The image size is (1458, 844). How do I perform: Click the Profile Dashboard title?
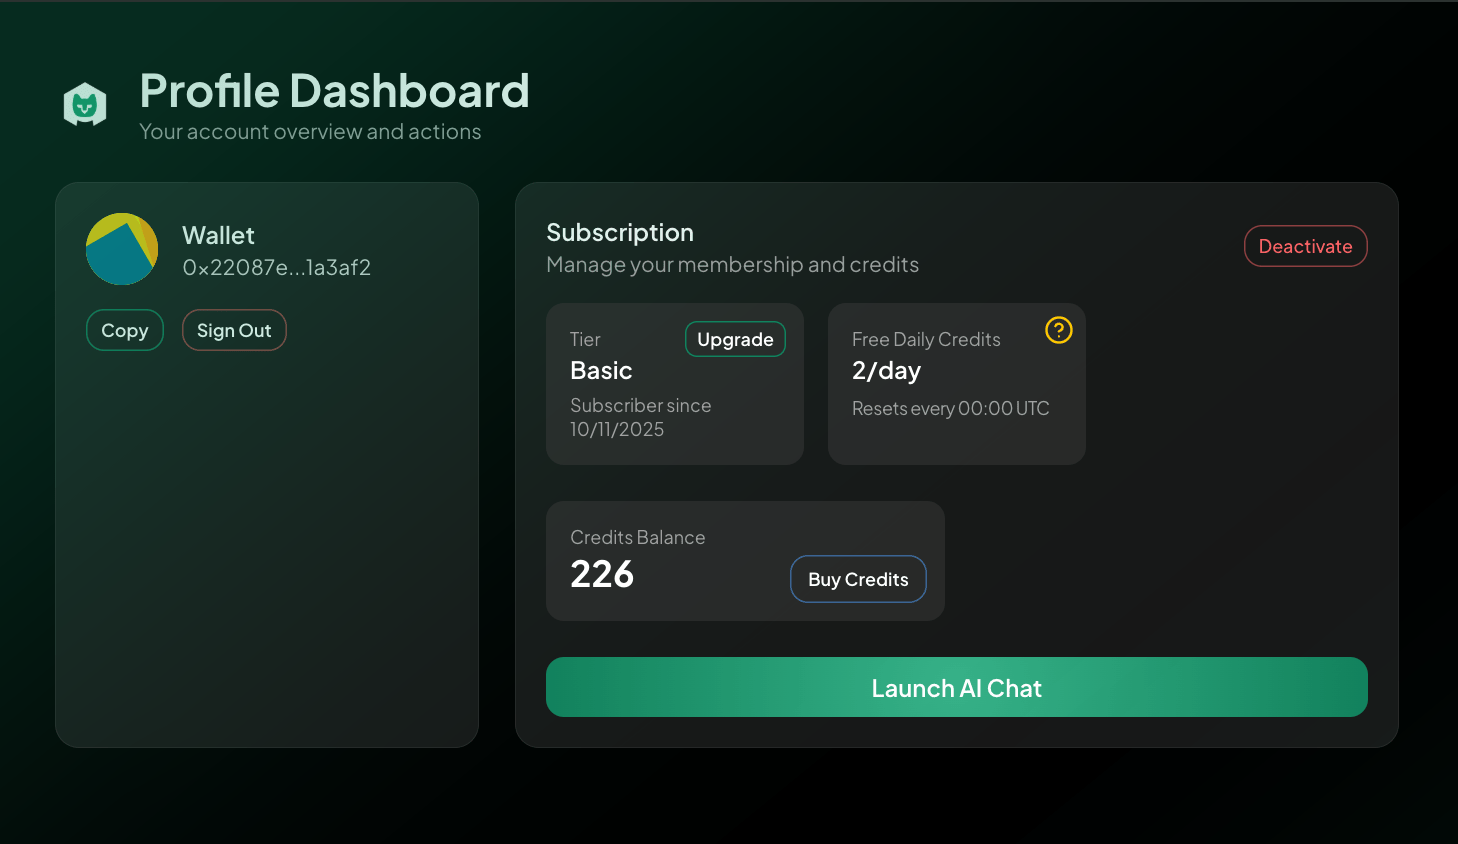(334, 91)
